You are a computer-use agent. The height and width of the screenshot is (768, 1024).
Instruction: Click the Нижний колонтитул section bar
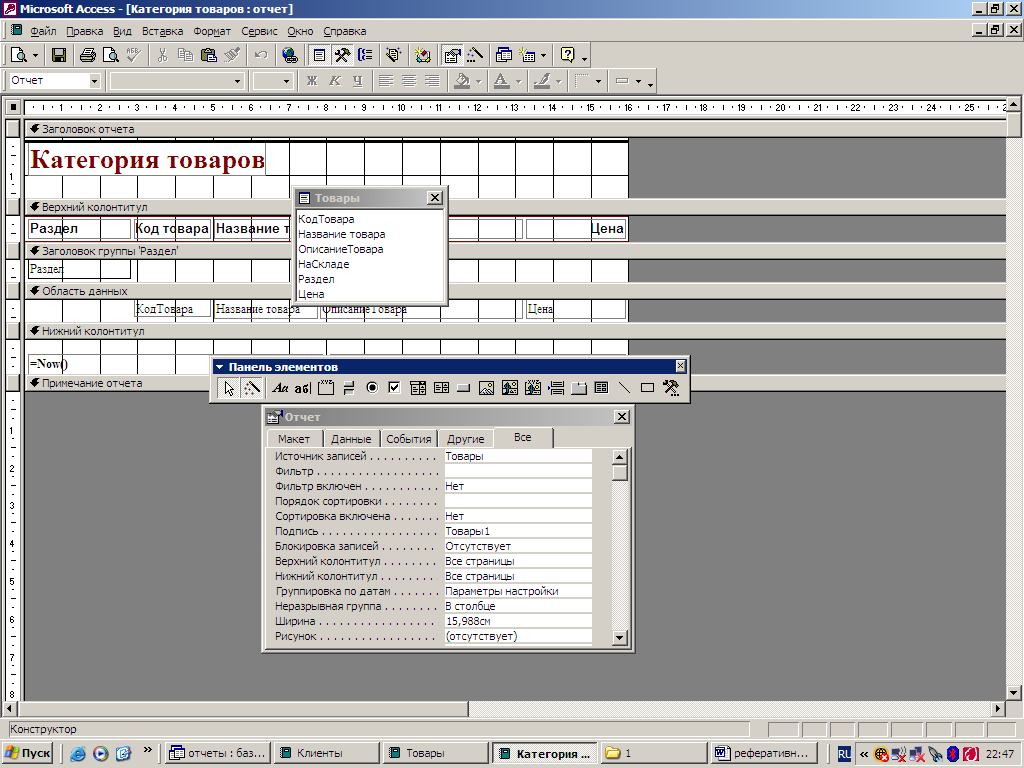click(515, 330)
